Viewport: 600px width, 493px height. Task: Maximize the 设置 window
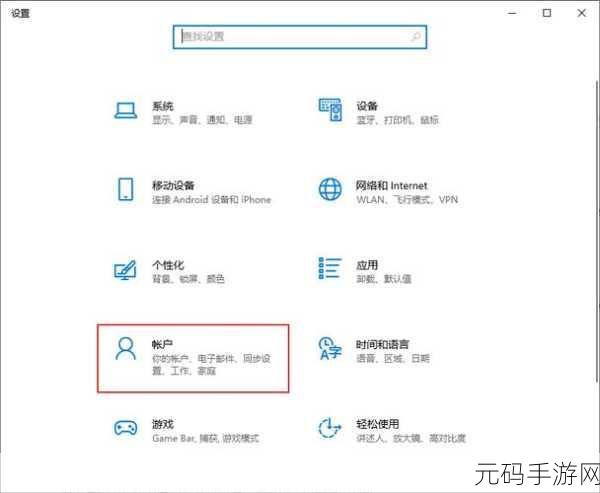[x=547, y=13]
